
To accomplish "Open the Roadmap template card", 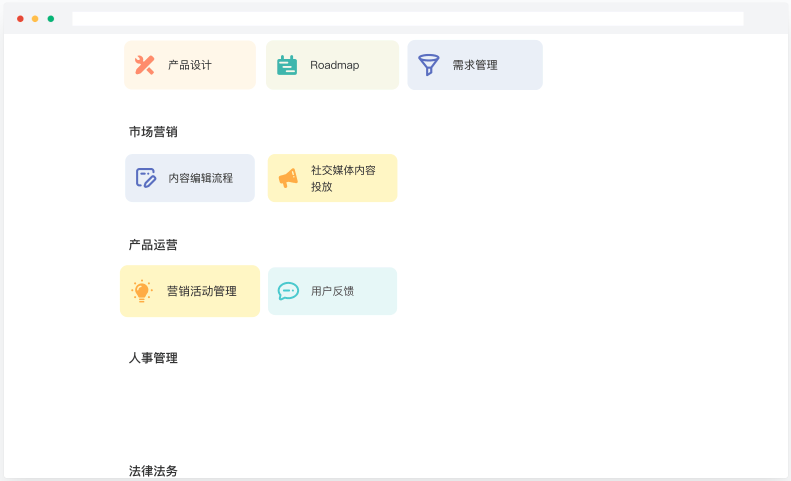I will point(332,65).
